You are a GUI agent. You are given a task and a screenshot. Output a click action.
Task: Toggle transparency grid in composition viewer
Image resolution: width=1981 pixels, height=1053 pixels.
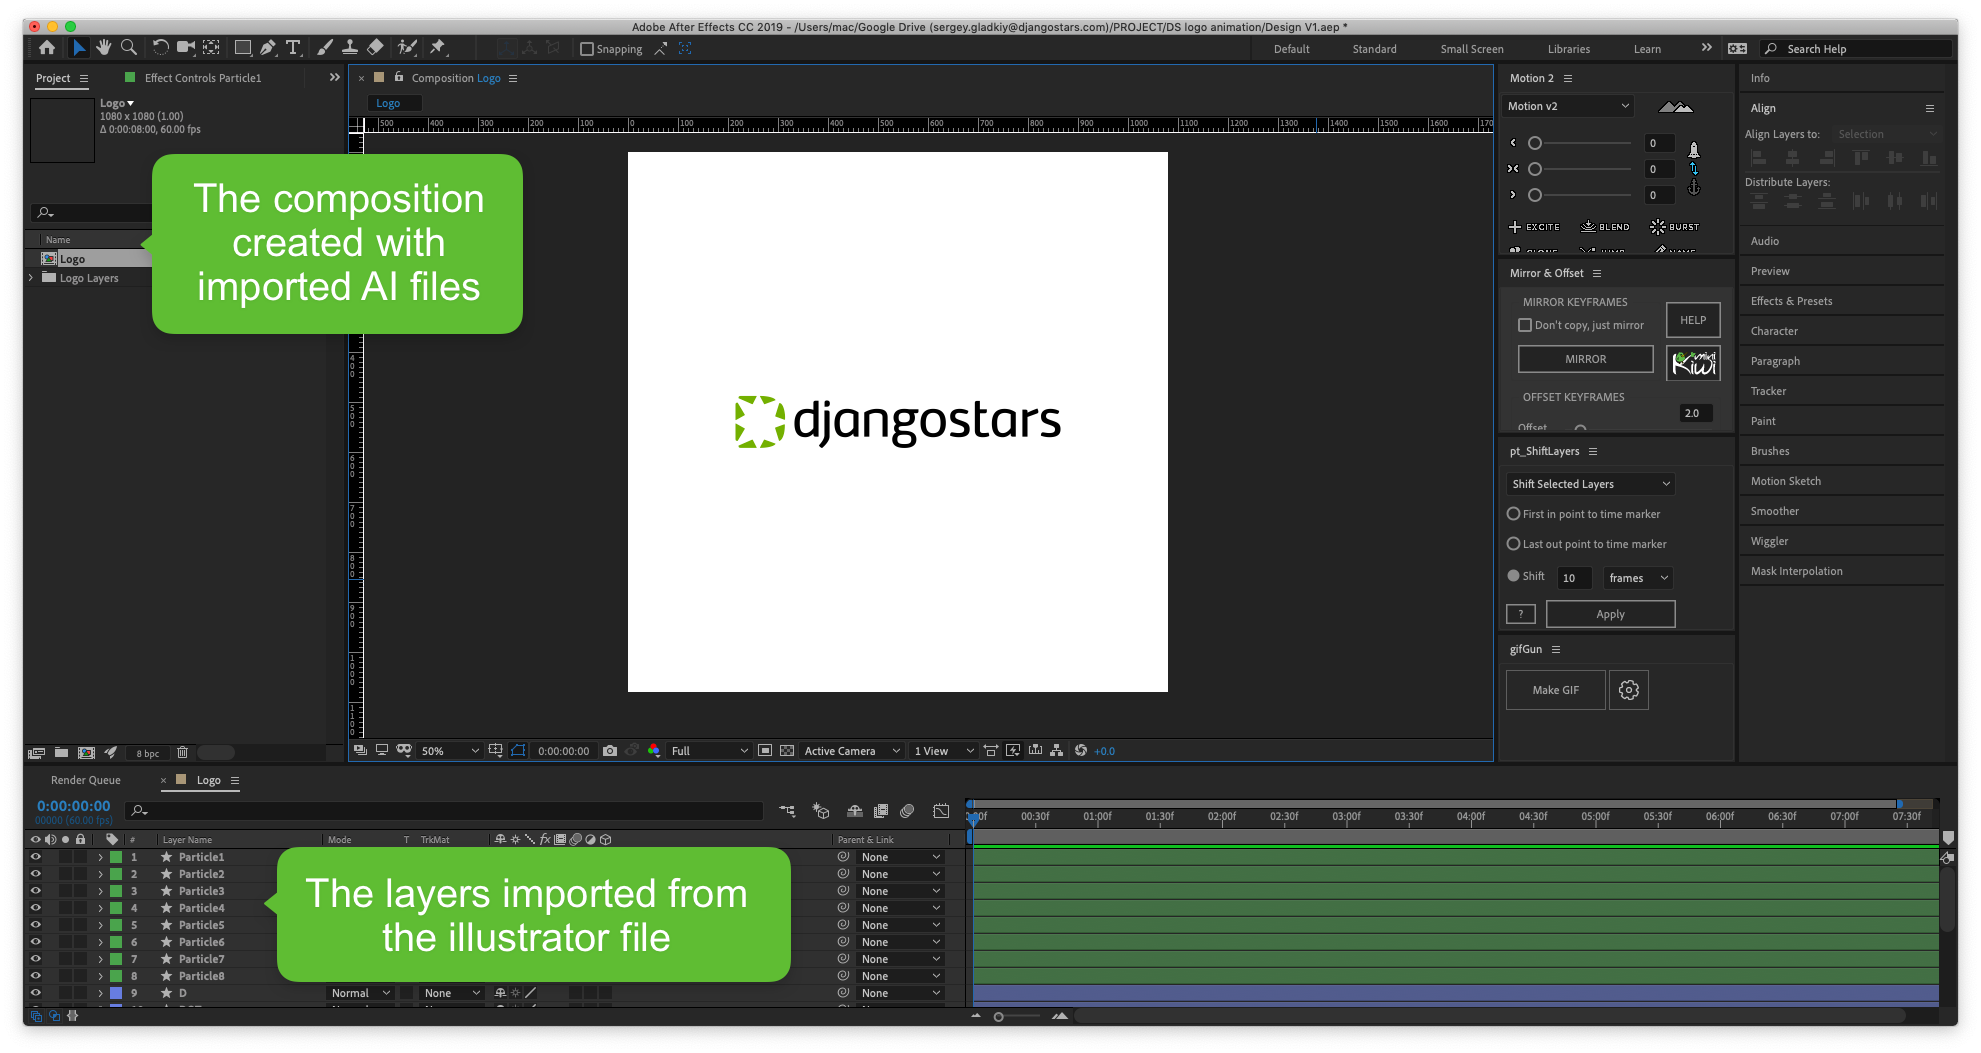(787, 751)
